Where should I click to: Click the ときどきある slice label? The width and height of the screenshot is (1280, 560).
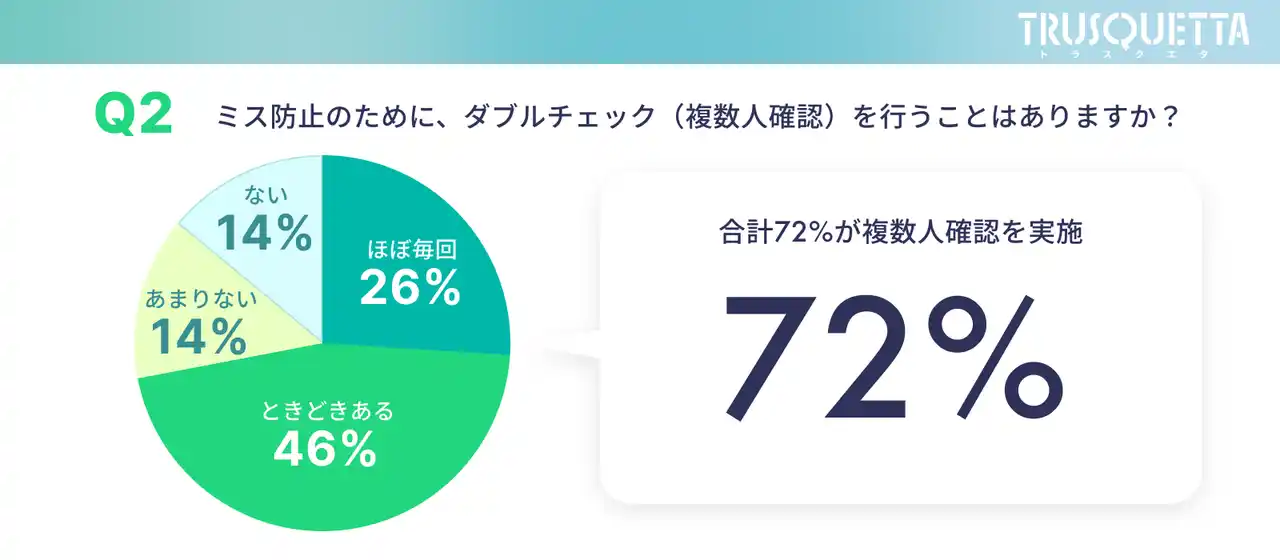click(x=327, y=411)
